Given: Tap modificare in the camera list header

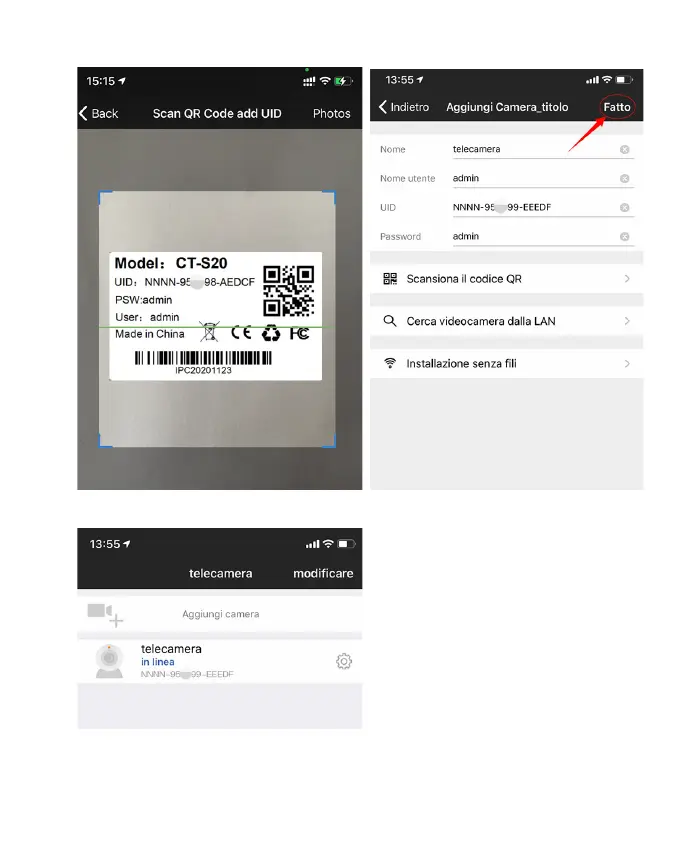Looking at the screenshot, I should pos(323,574).
